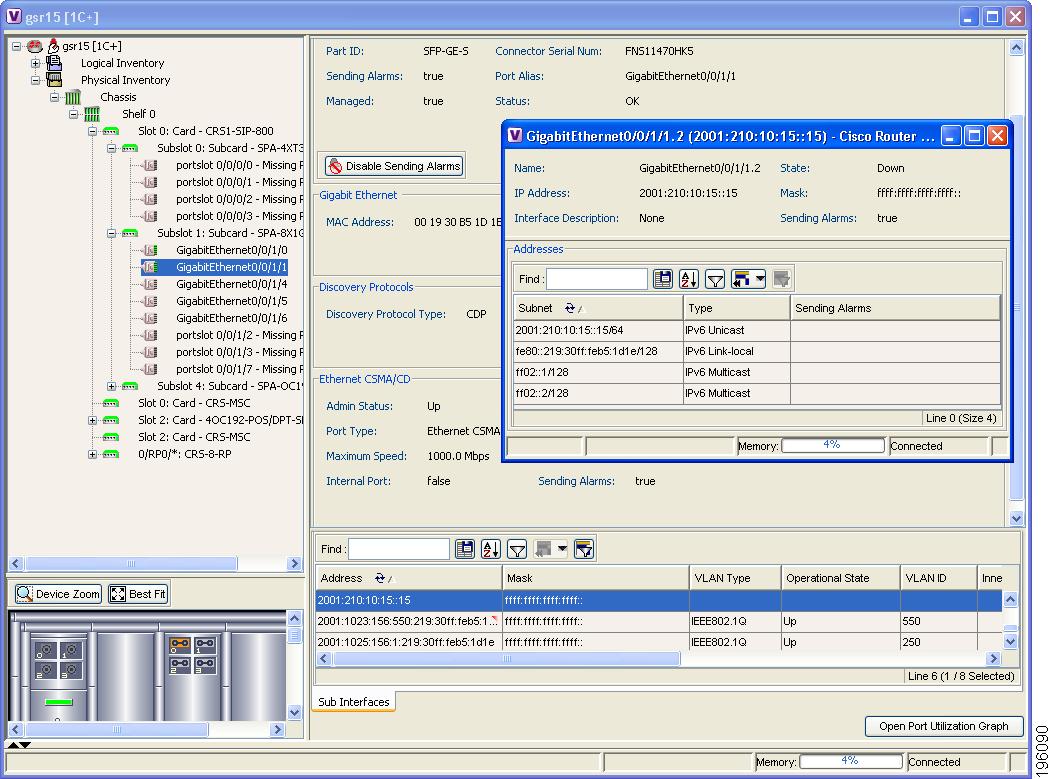Screen dimensions: 1053x779
Task: Click the gsr15 [1C+] router icon in tree
Action: pyautogui.click(x=35, y=46)
